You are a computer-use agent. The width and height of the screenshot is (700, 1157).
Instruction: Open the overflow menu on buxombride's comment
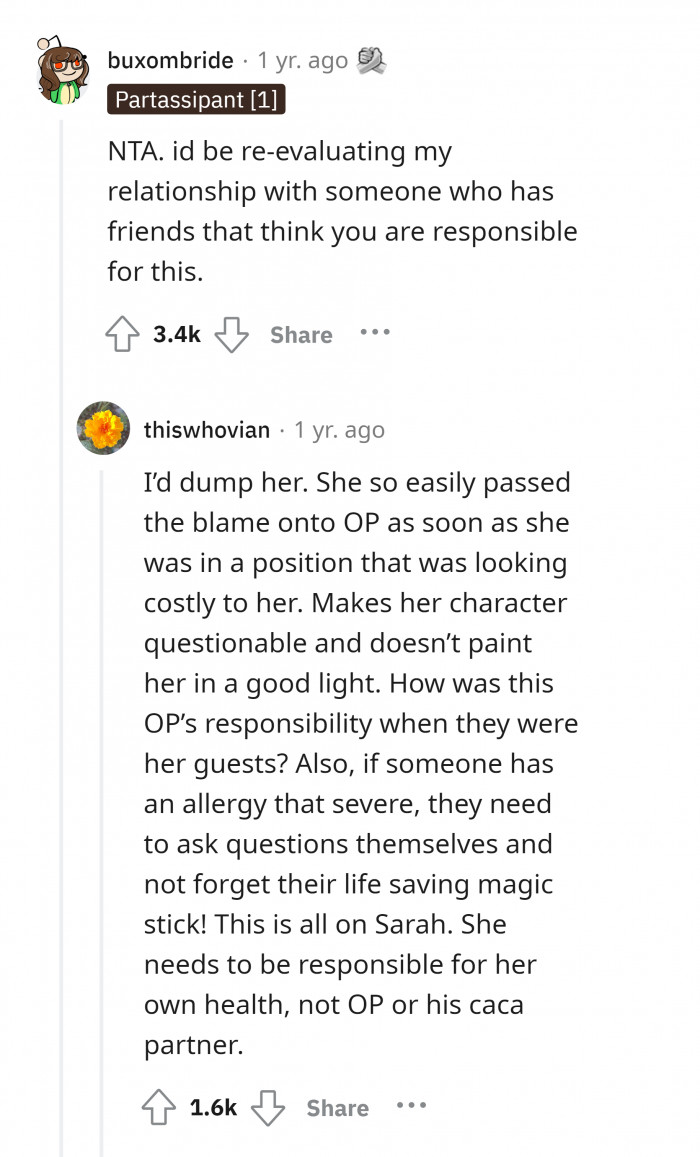(x=375, y=334)
